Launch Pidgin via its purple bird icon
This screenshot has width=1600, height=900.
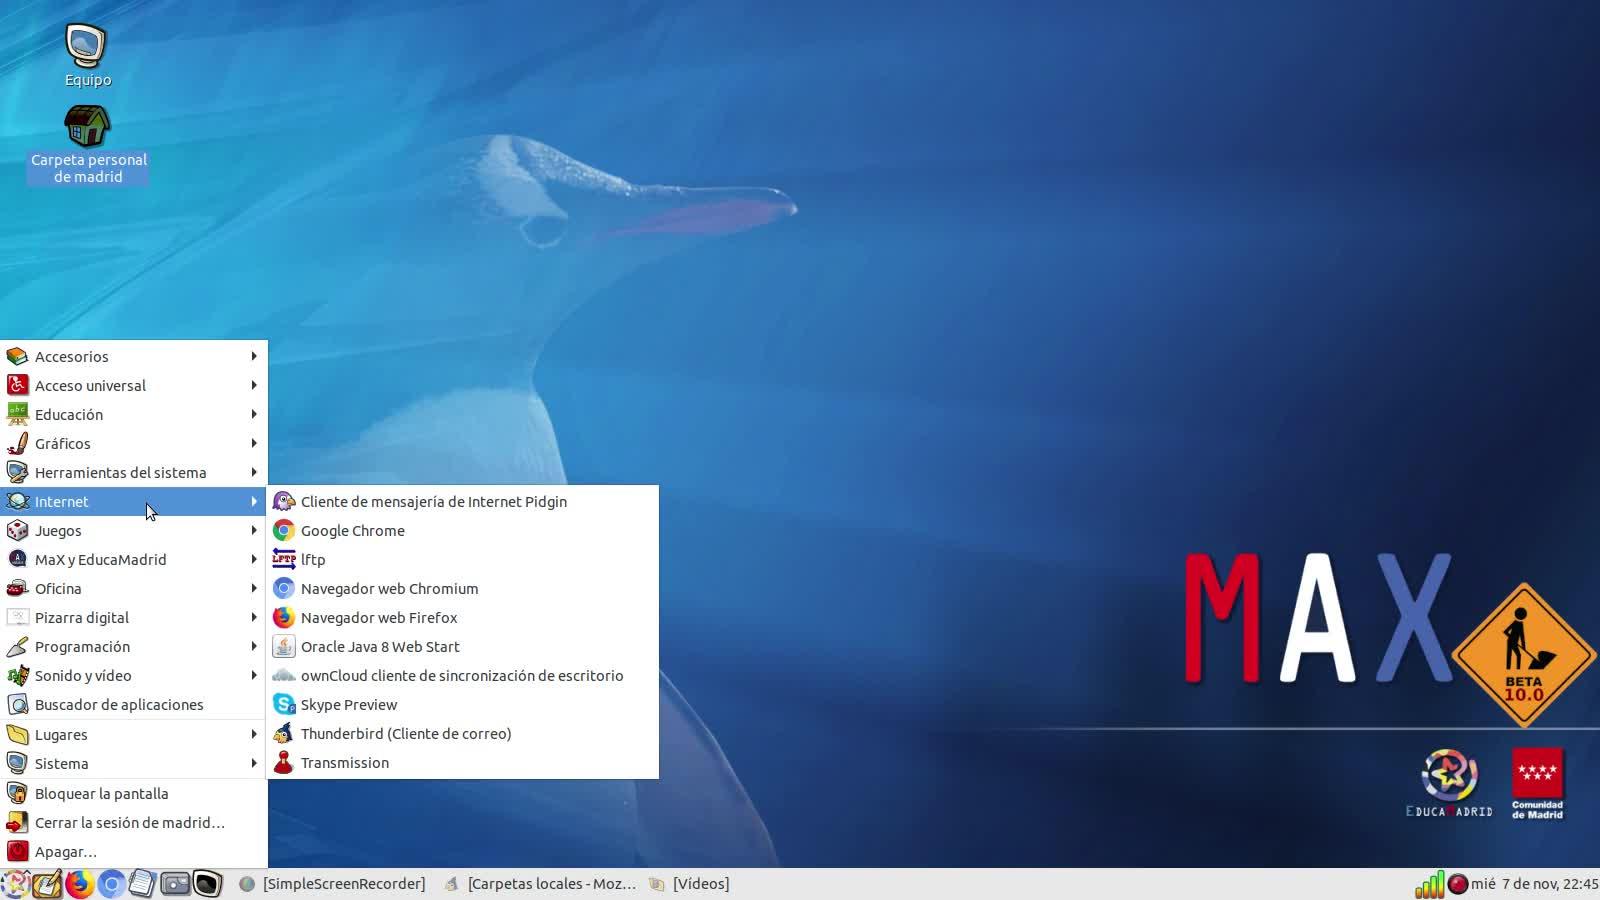(284, 502)
